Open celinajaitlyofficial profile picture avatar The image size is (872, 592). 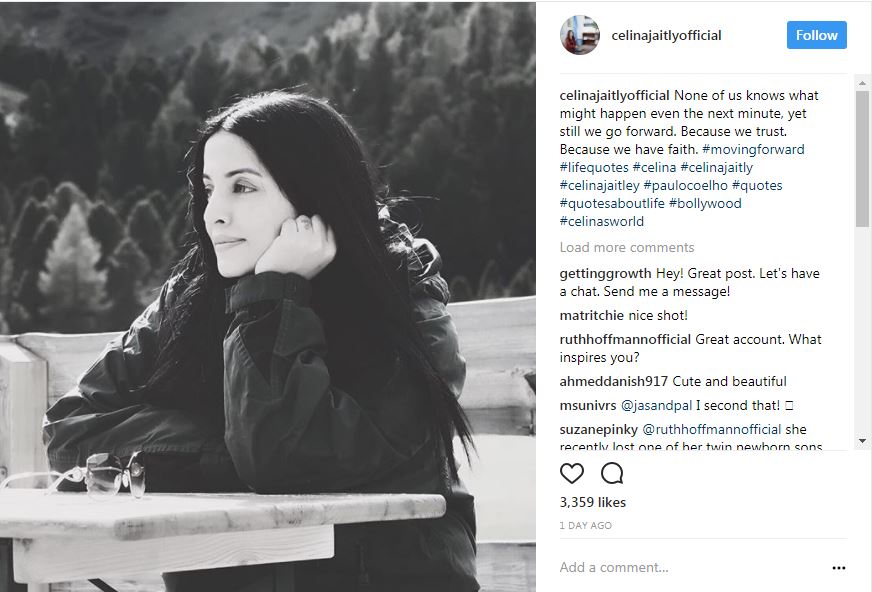click(x=579, y=35)
